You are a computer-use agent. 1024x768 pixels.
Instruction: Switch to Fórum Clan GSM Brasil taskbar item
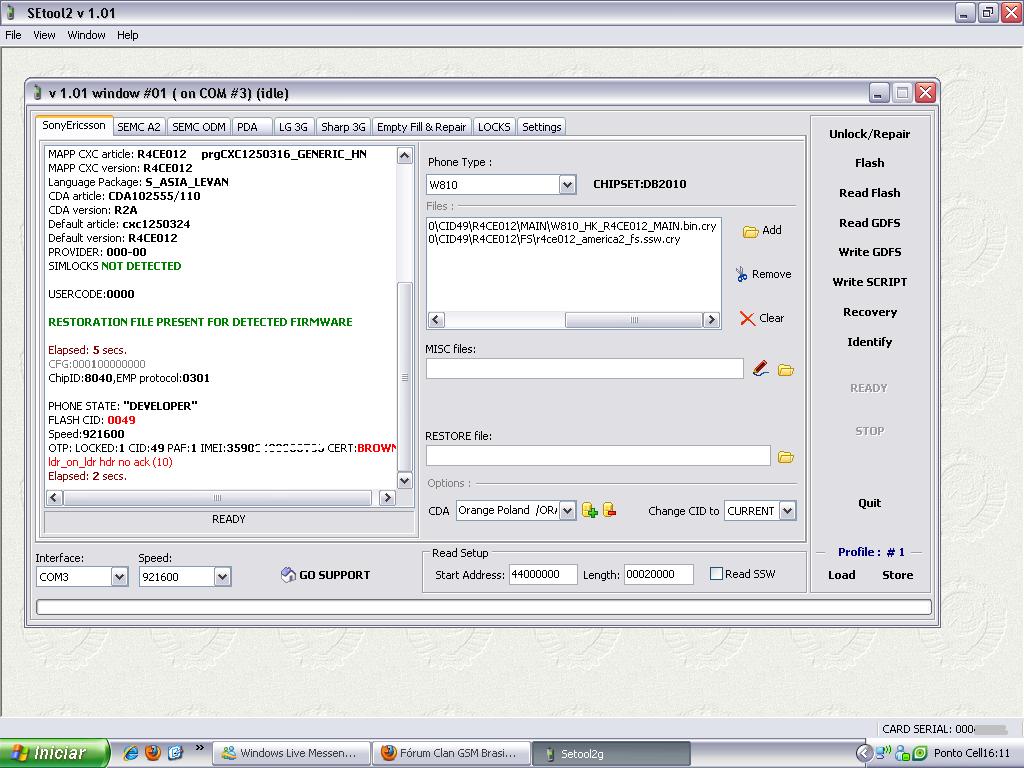tap(451, 753)
